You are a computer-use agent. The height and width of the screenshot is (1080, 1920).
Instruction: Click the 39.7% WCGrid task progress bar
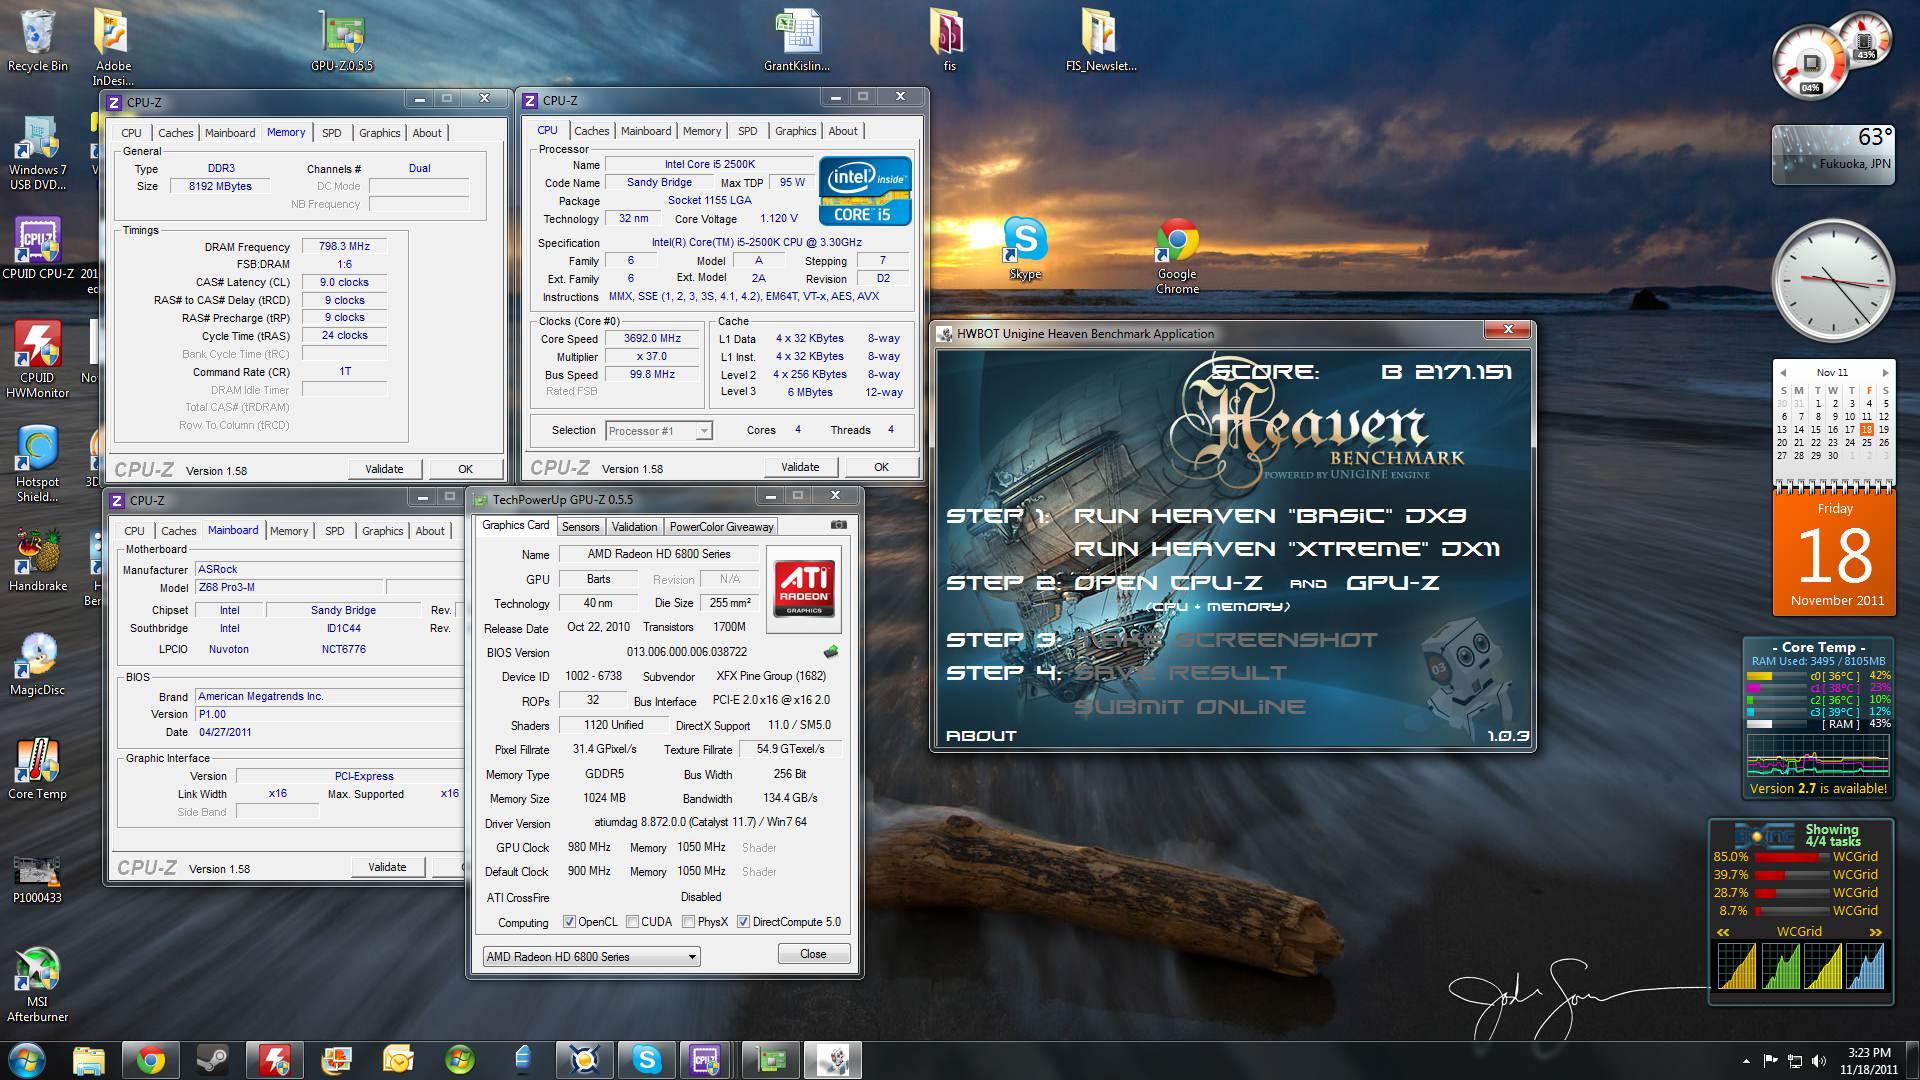click(x=1790, y=875)
